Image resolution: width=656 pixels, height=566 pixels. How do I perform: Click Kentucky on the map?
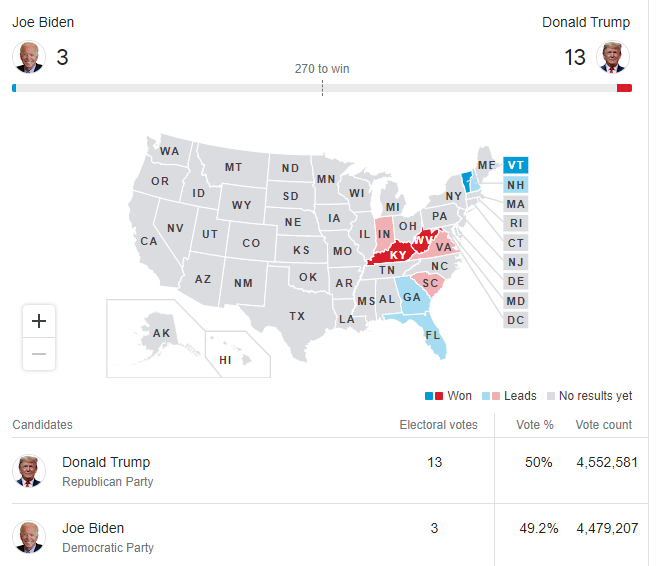[397, 255]
